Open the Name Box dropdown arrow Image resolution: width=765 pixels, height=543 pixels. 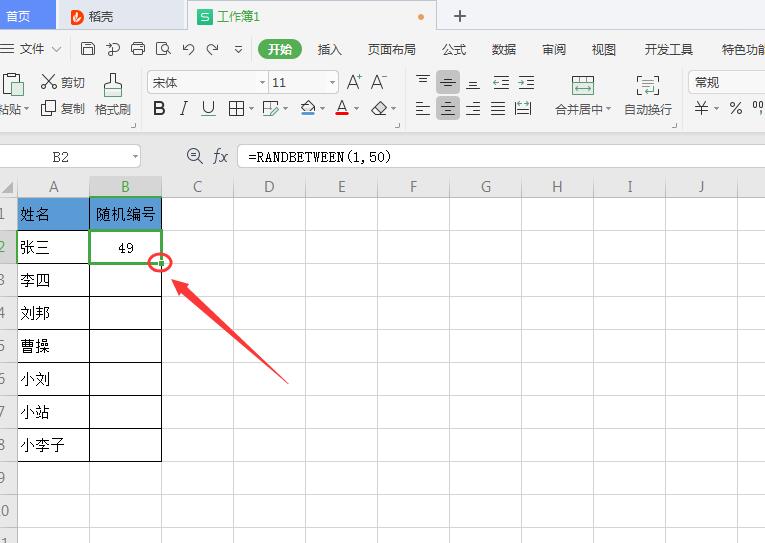point(135,157)
